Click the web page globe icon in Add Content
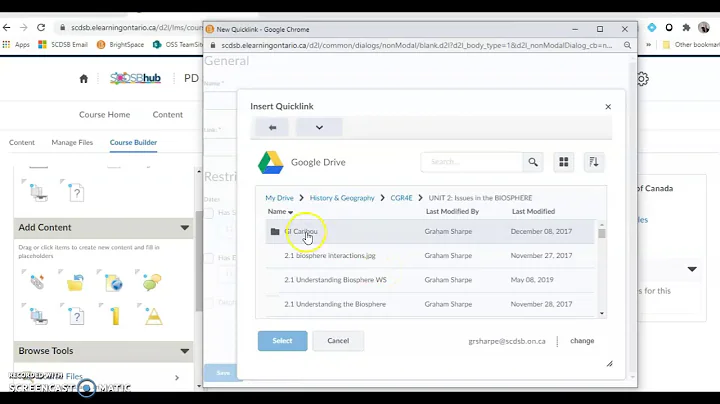The image size is (720, 404). pyautogui.click(x=113, y=282)
